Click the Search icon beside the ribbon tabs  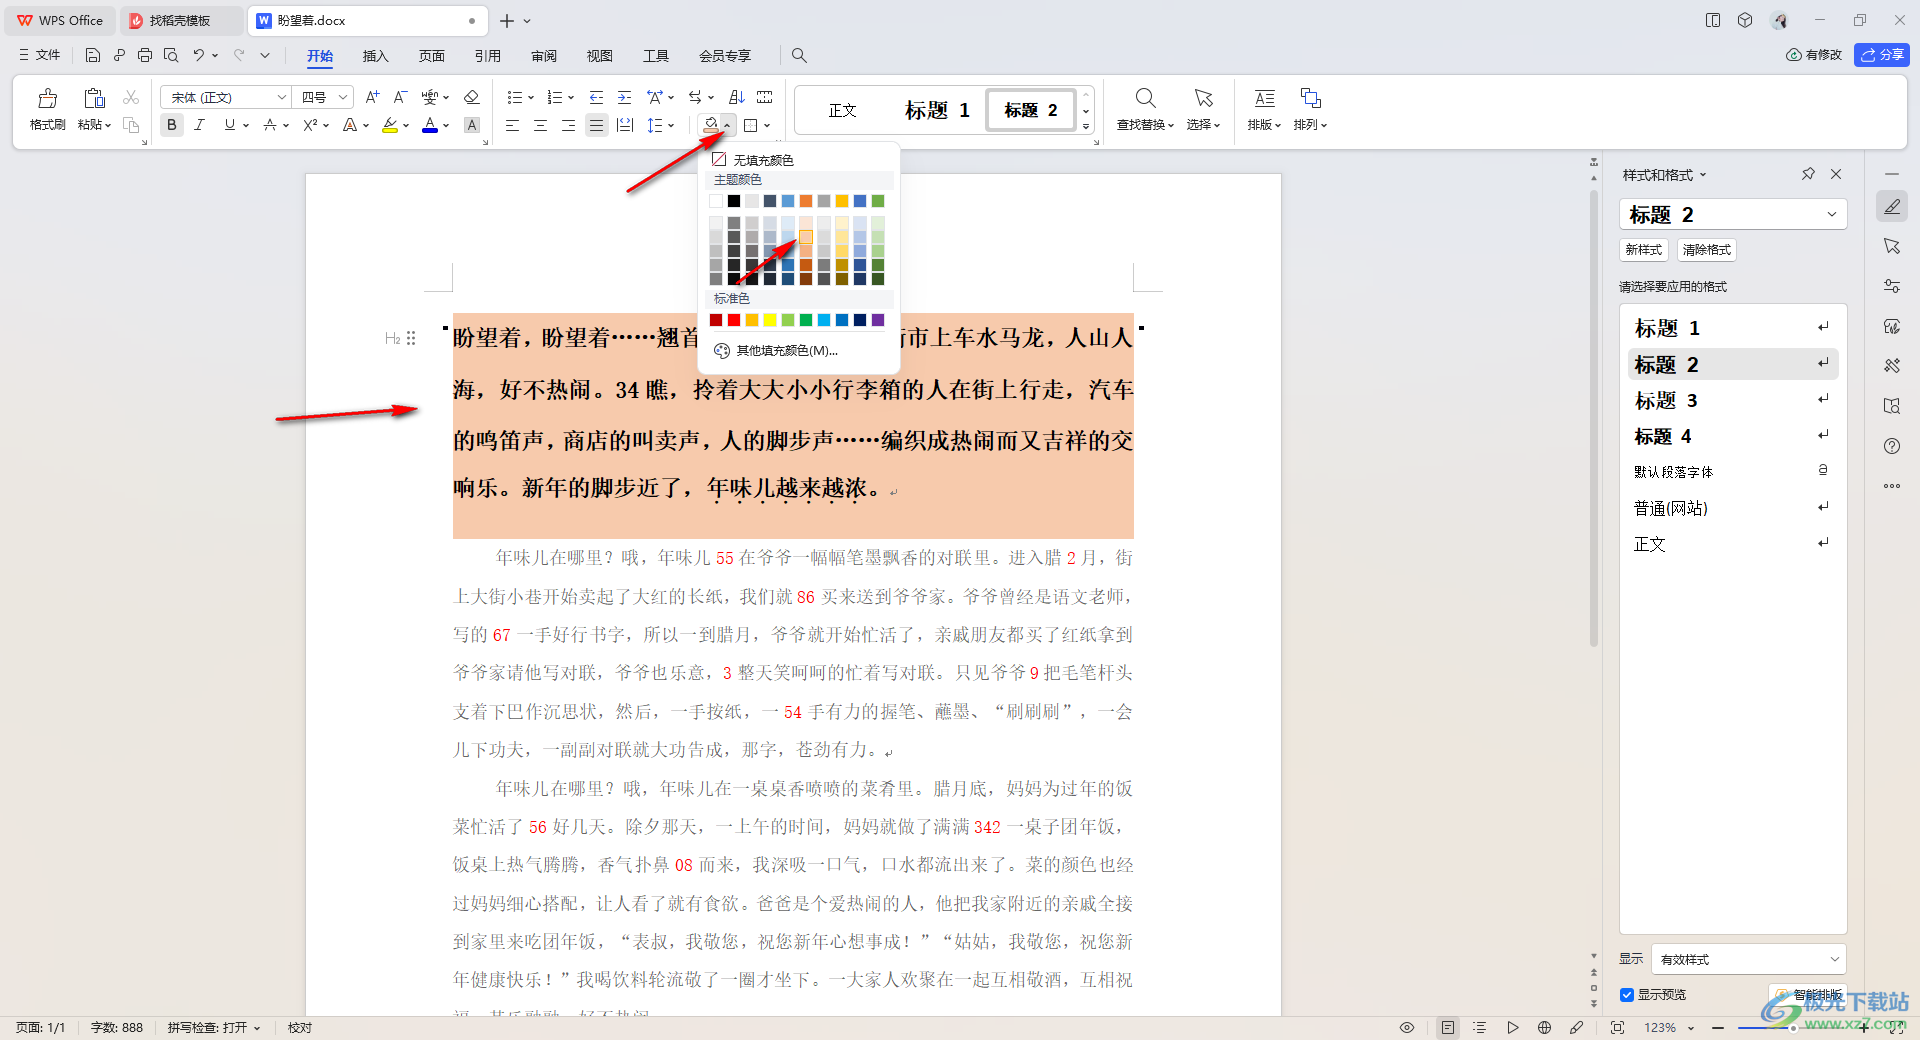point(799,55)
